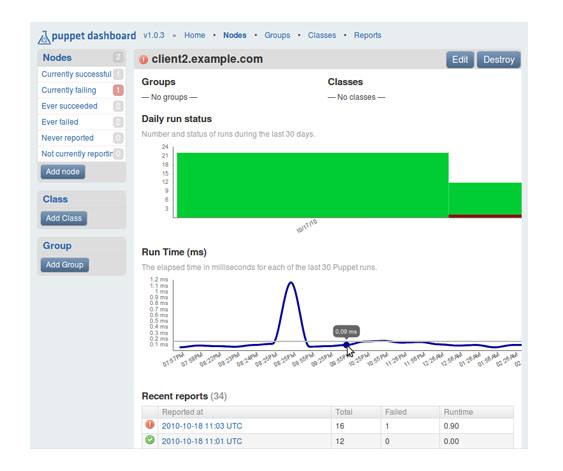Open the report 2010-10-18 11:01 UTC

click(x=202, y=441)
